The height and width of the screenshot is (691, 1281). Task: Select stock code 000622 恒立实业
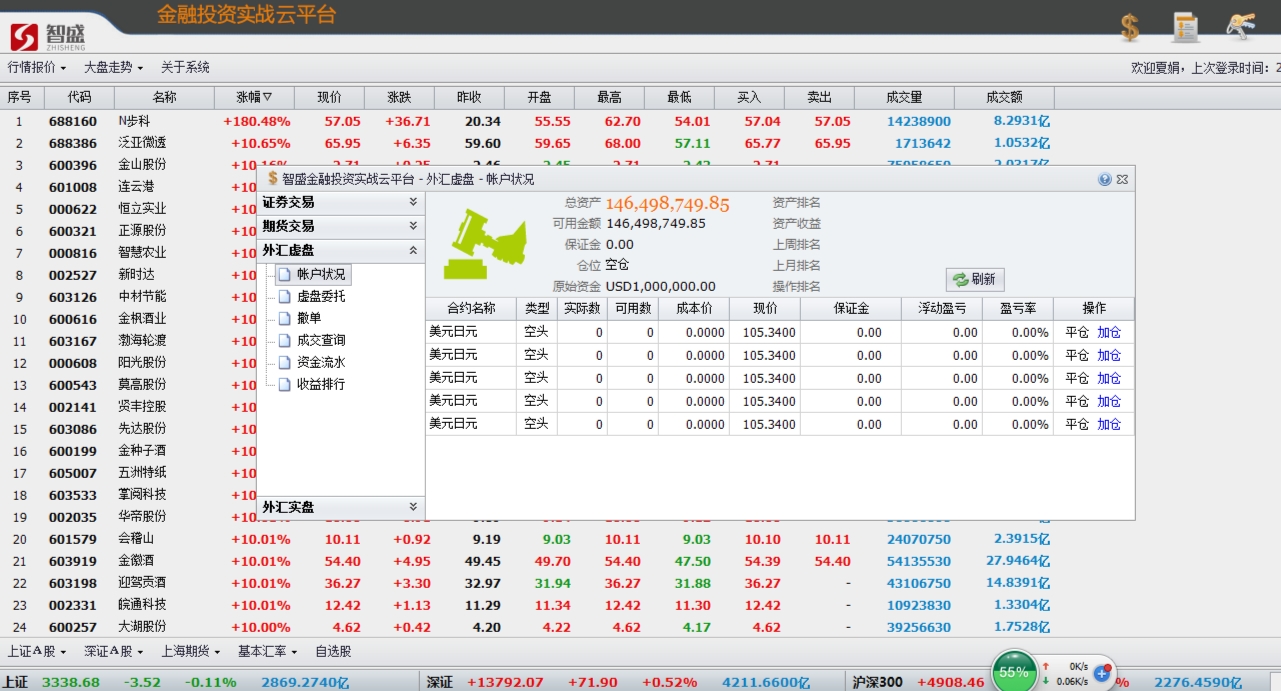coord(73,209)
